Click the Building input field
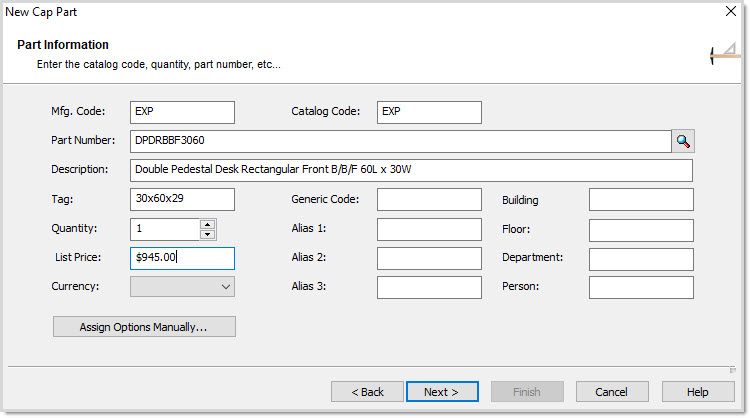The height and width of the screenshot is (418, 750). point(641,199)
